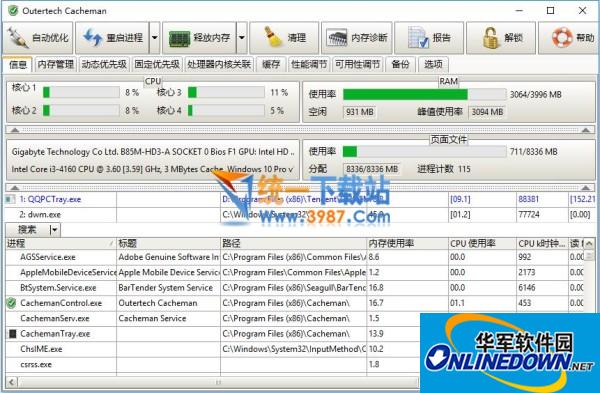This screenshot has width=600, height=393.
Task: Click the CachemanControl.exe green shield icon
Action: pyautogui.click(x=12, y=303)
